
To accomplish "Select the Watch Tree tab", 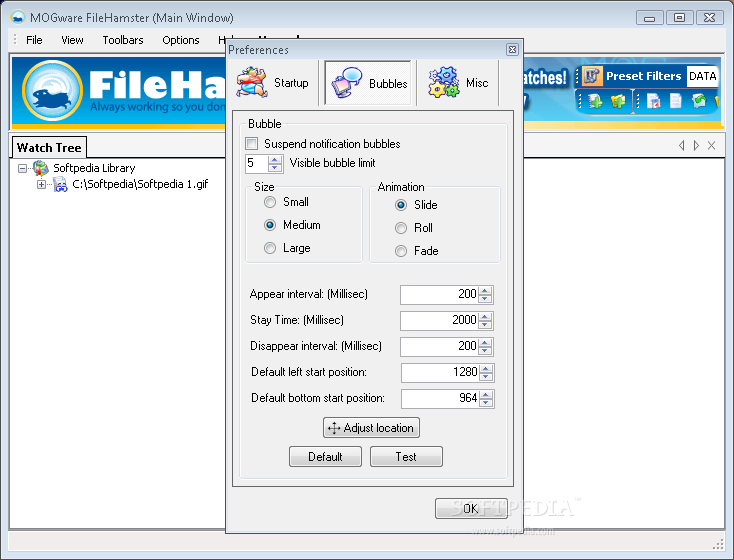I will [x=49, y=147].
